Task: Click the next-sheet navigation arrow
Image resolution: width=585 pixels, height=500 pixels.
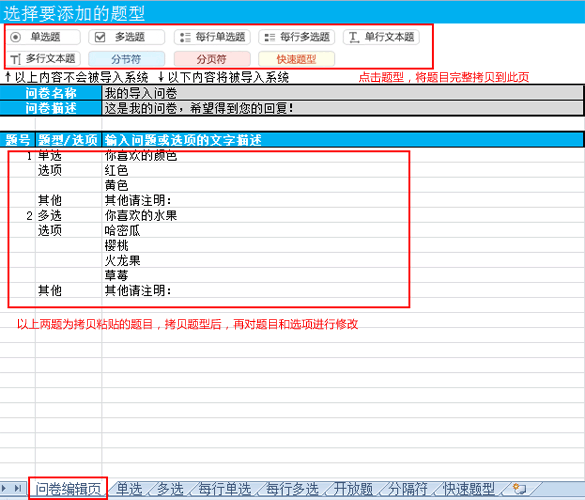Action: click(x=4, y=488)
